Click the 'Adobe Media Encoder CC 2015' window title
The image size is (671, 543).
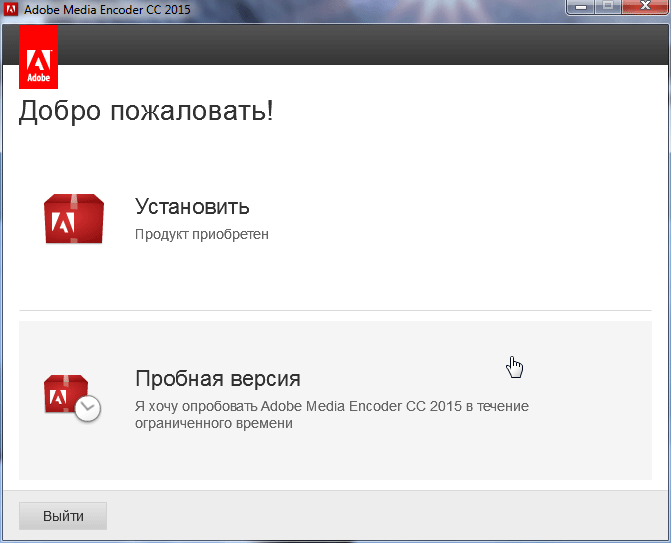click(107, 9)
